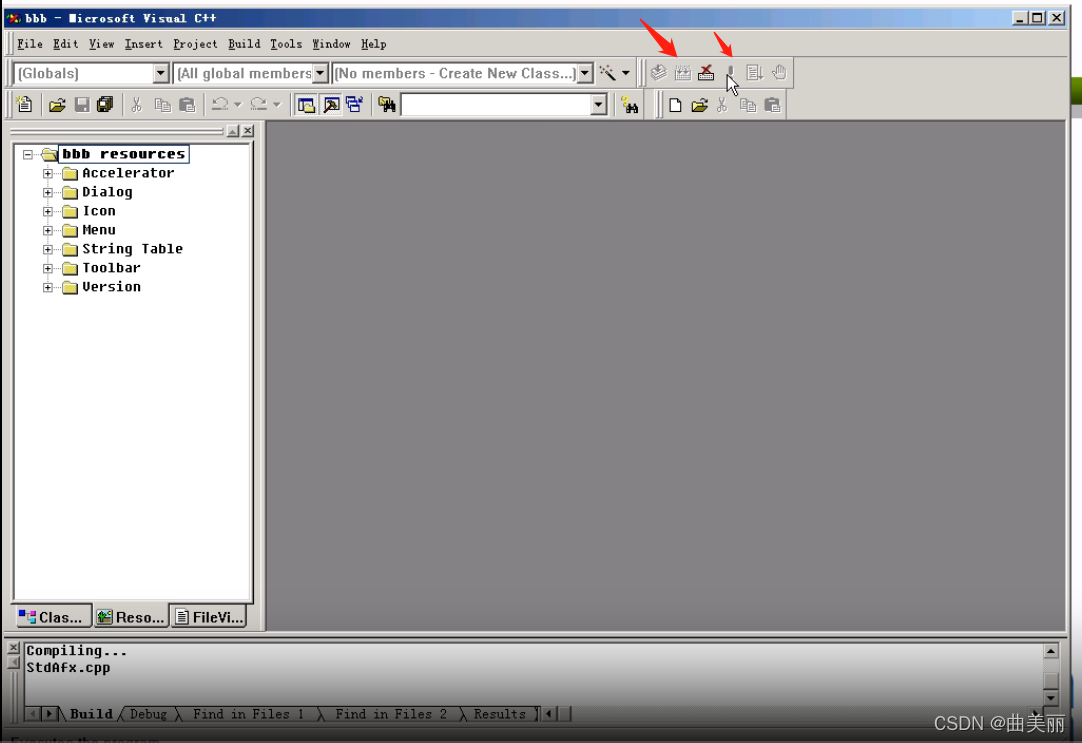This screenshot has height=743, width=1082.
Task: Switch to the Results output tab
Action: 500,714
